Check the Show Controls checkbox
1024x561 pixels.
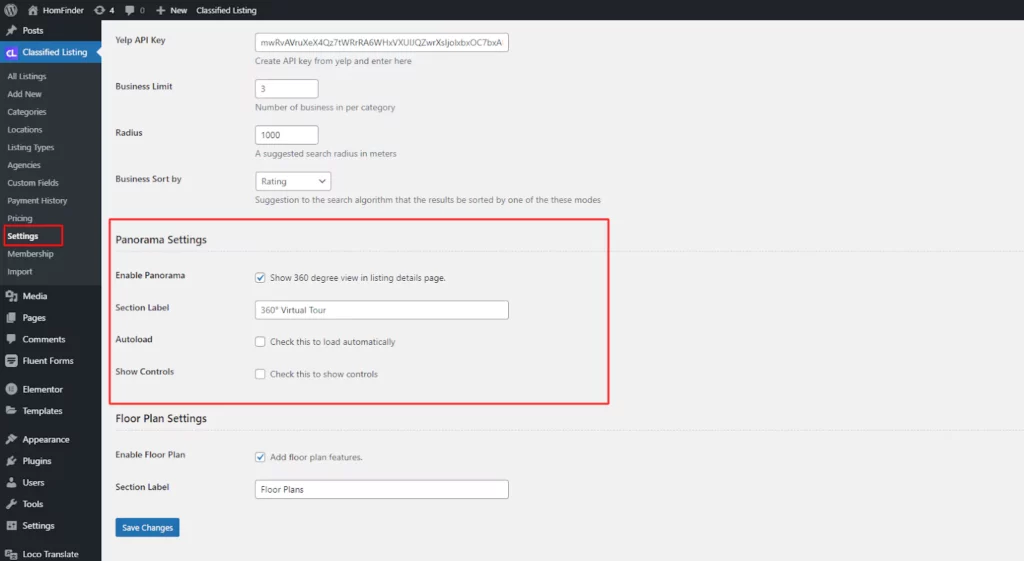click(260, 374)
